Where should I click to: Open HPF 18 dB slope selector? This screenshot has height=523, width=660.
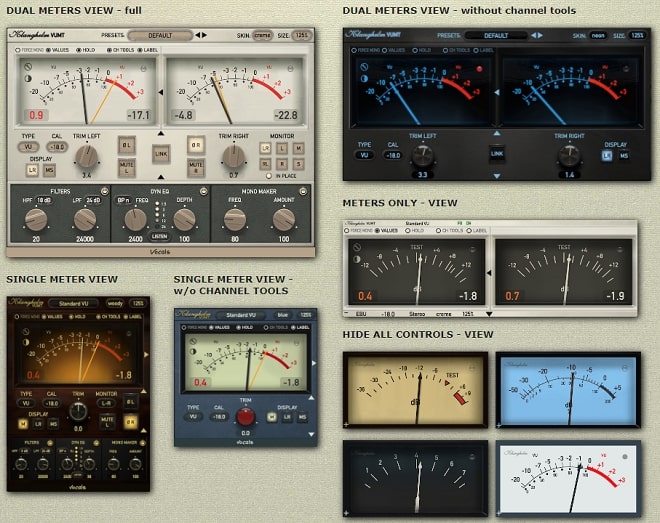43,200
